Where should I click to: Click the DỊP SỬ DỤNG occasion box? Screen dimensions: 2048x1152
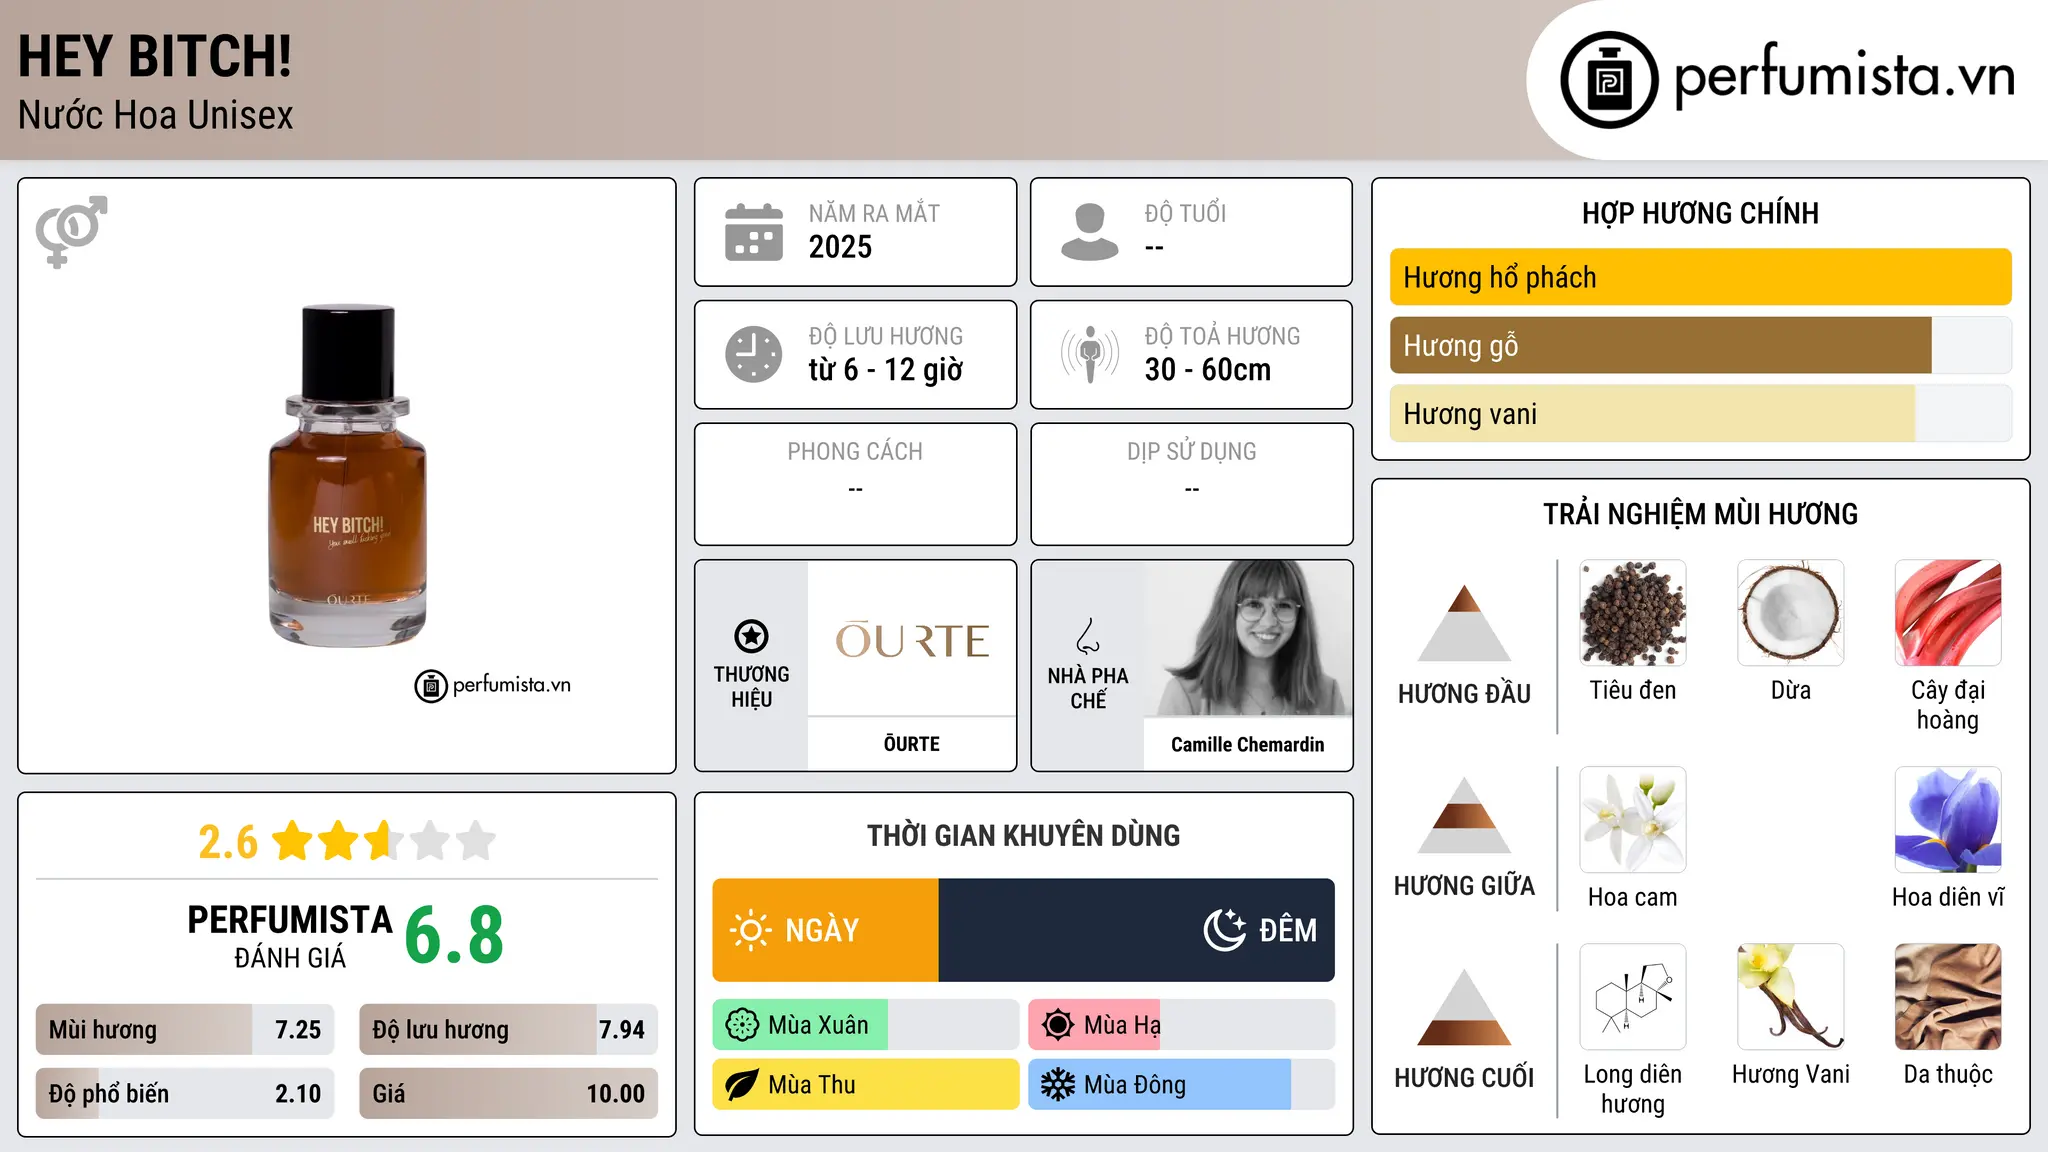point(1192,484)
